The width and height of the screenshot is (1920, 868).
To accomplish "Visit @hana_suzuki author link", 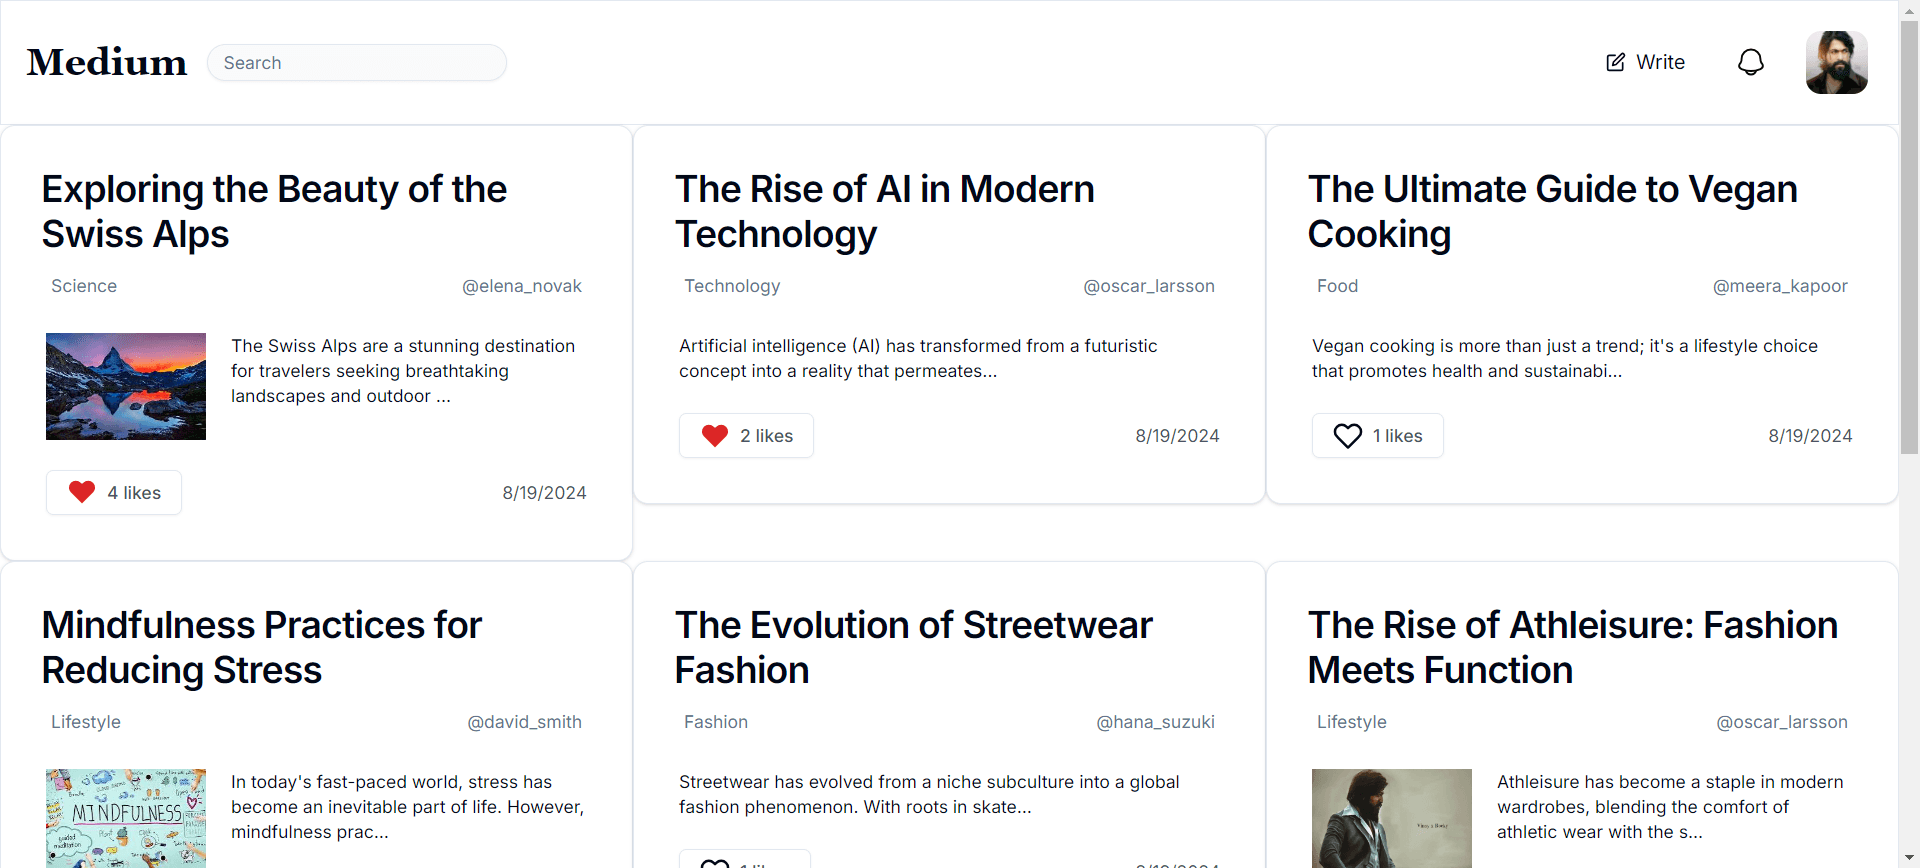I will 1154,722.
